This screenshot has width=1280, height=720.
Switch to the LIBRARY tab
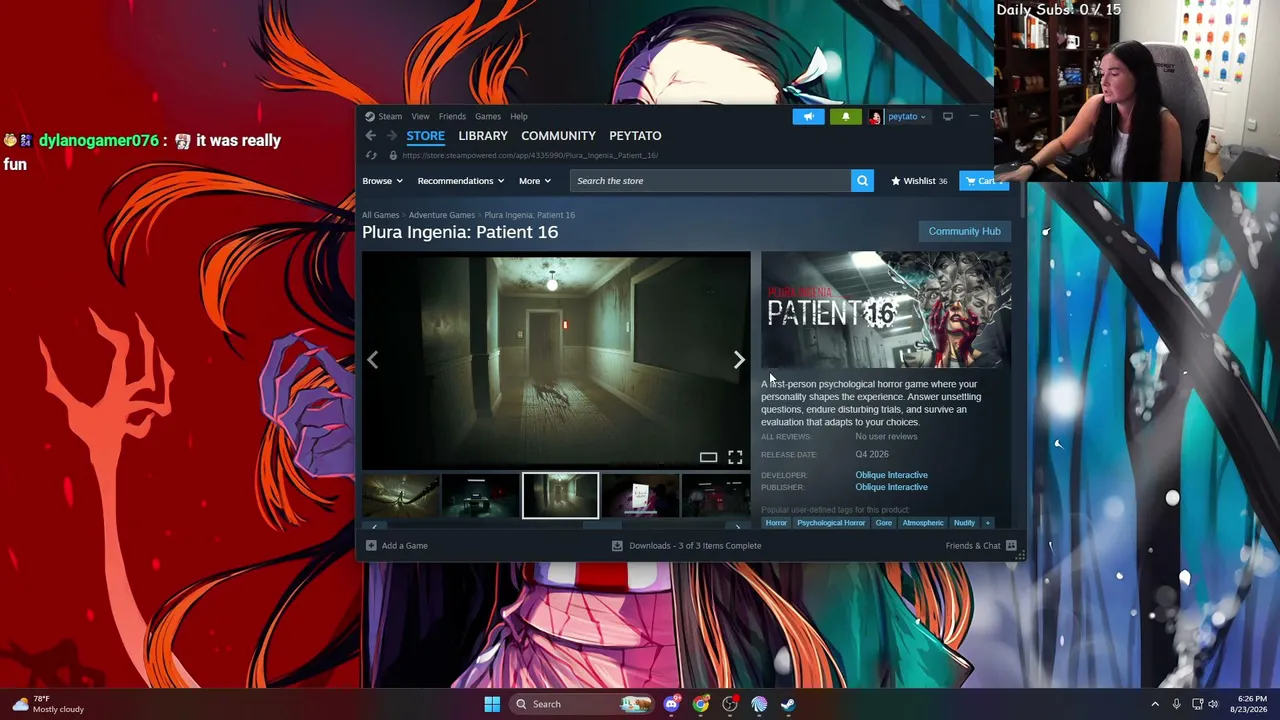(483, 136)
